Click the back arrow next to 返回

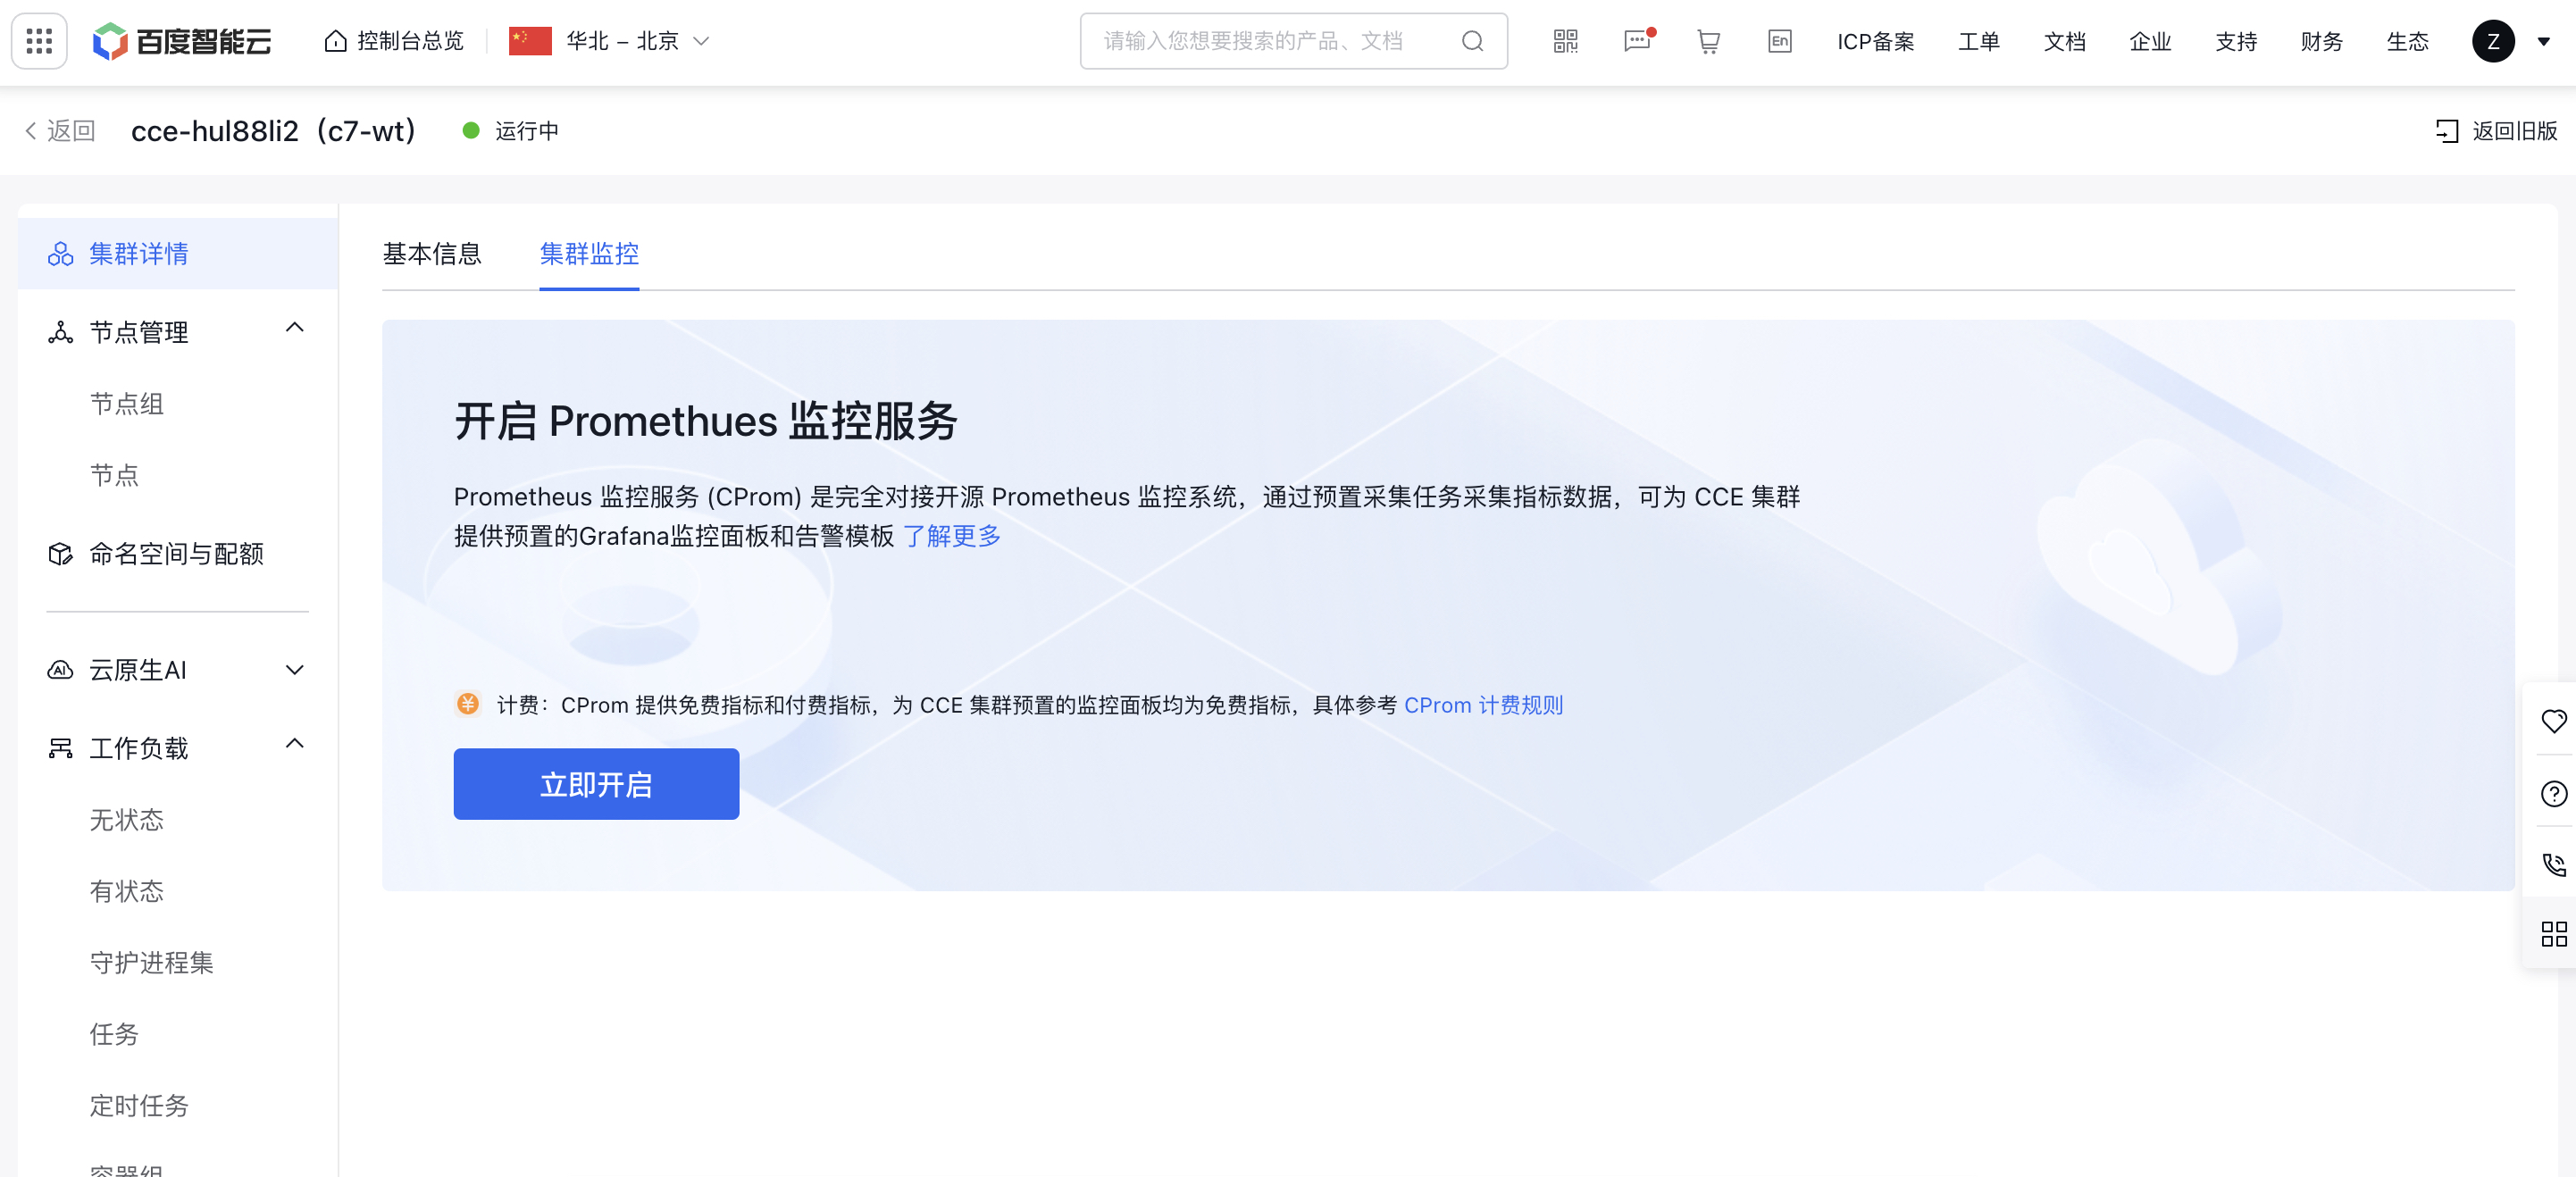coord(31,131)
